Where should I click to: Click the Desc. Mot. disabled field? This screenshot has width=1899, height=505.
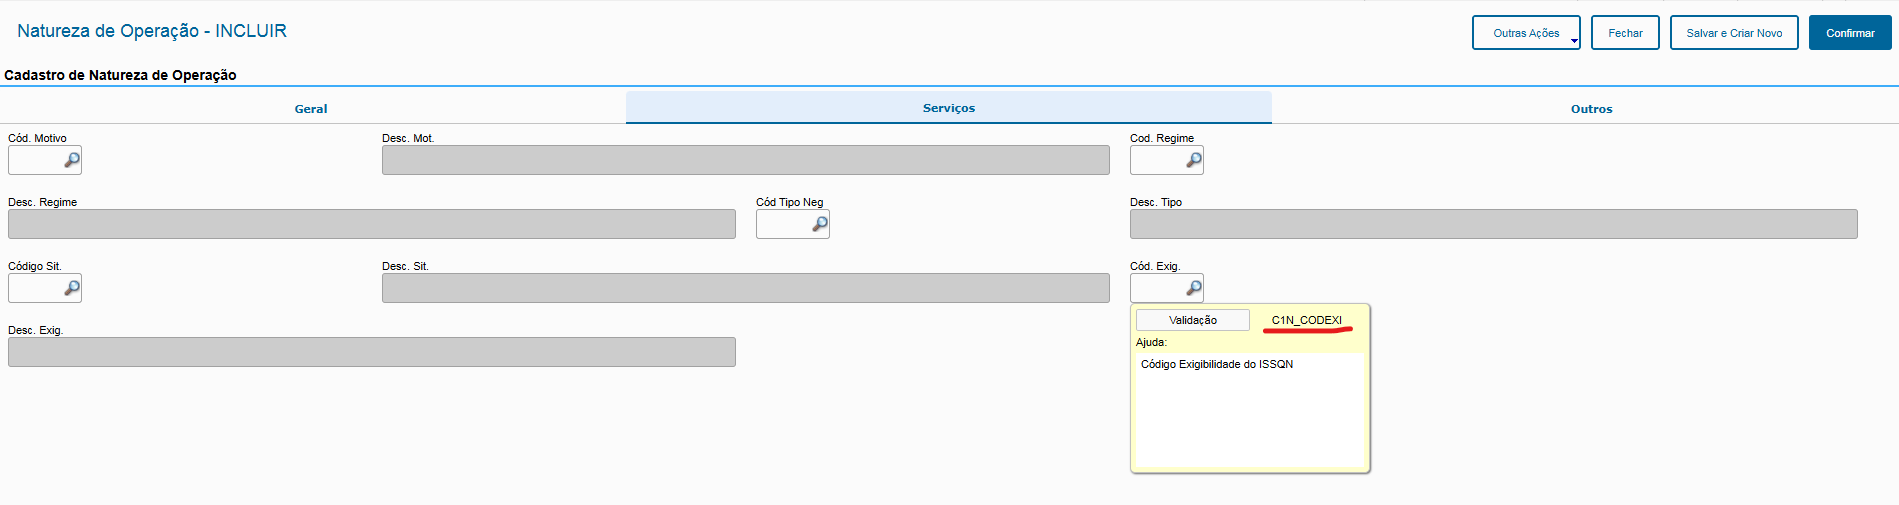click(x=746, y=160)
